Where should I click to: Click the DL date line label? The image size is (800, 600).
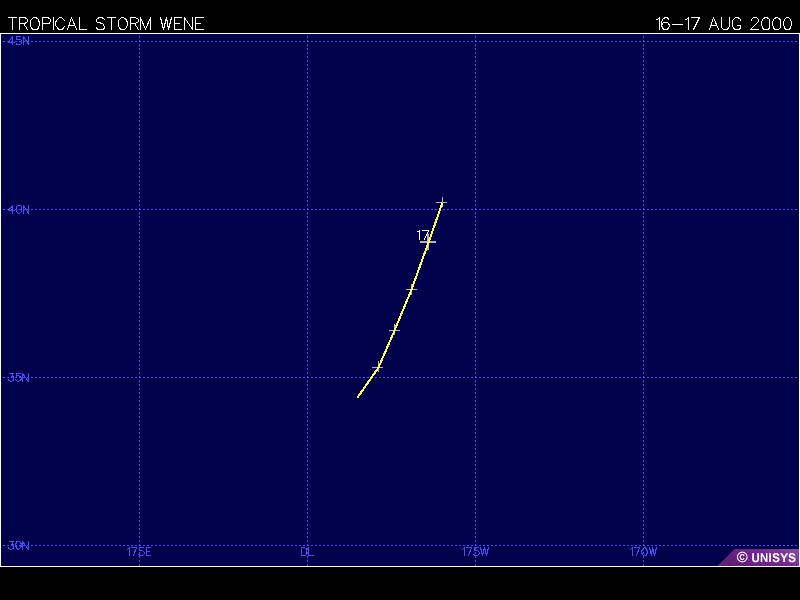(307, 552)
